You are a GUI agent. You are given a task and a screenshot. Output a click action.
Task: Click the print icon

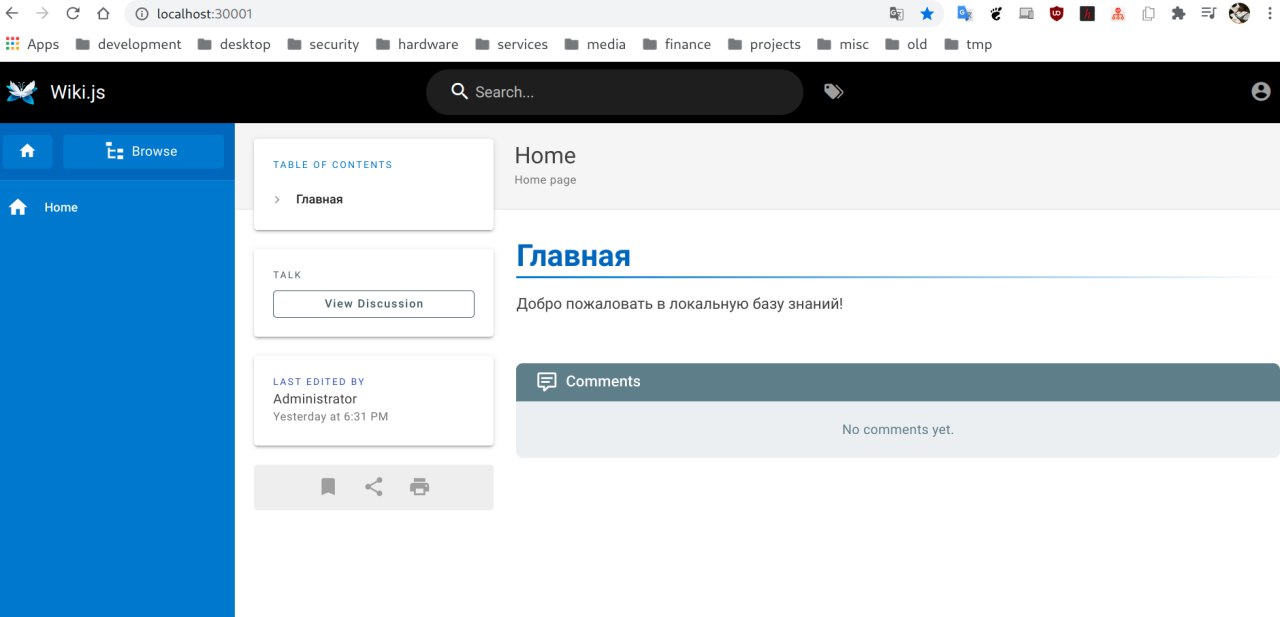point(420,487)
